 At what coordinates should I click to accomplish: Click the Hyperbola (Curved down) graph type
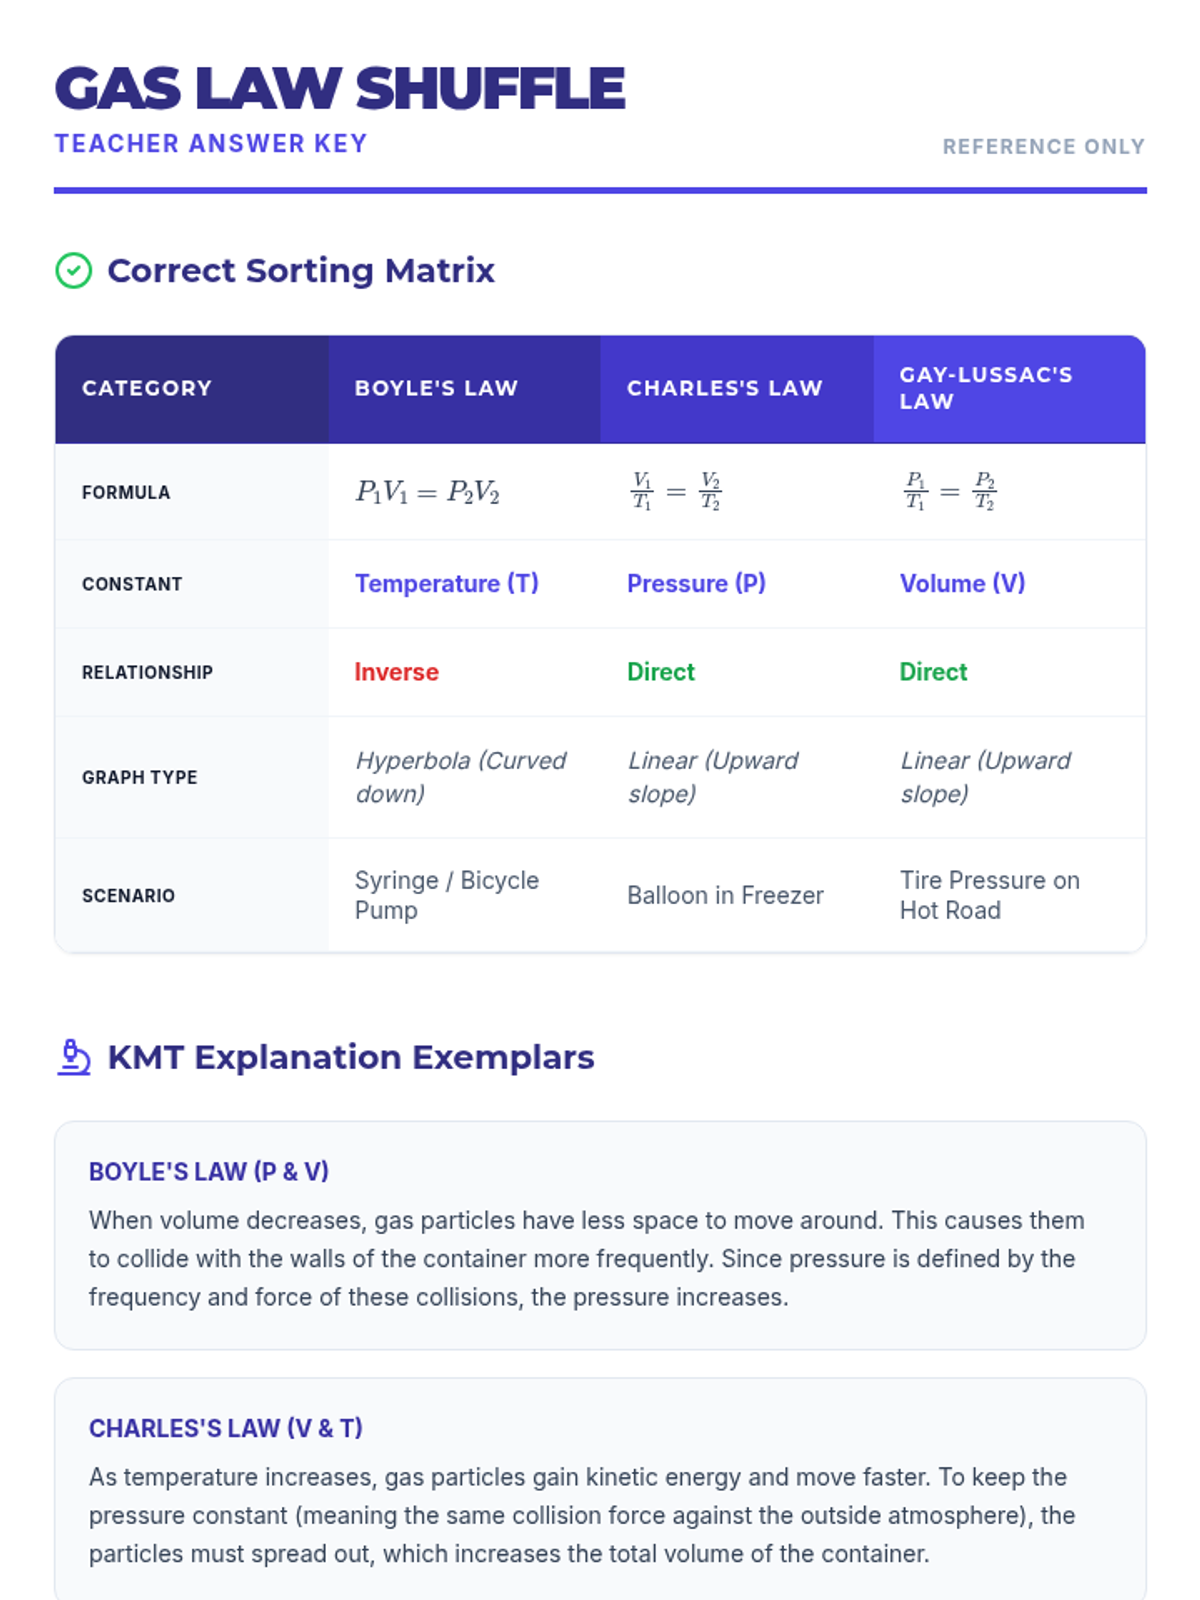pyautogui.click(x=460, y=777)
